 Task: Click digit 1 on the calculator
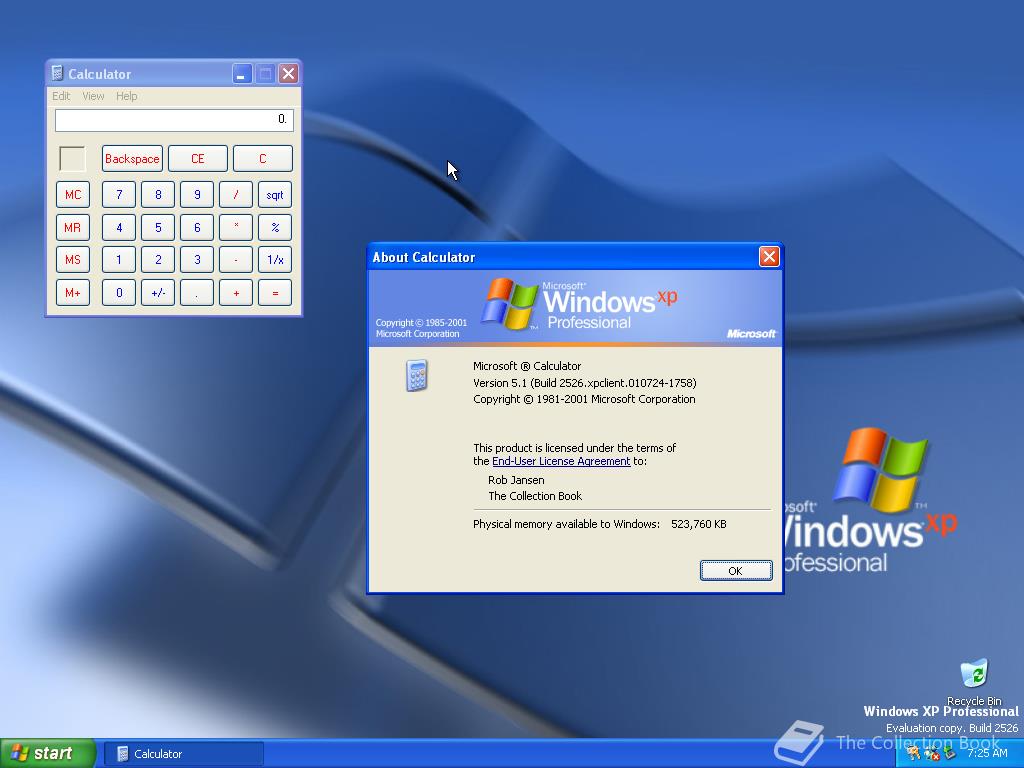tap(119, 259)
